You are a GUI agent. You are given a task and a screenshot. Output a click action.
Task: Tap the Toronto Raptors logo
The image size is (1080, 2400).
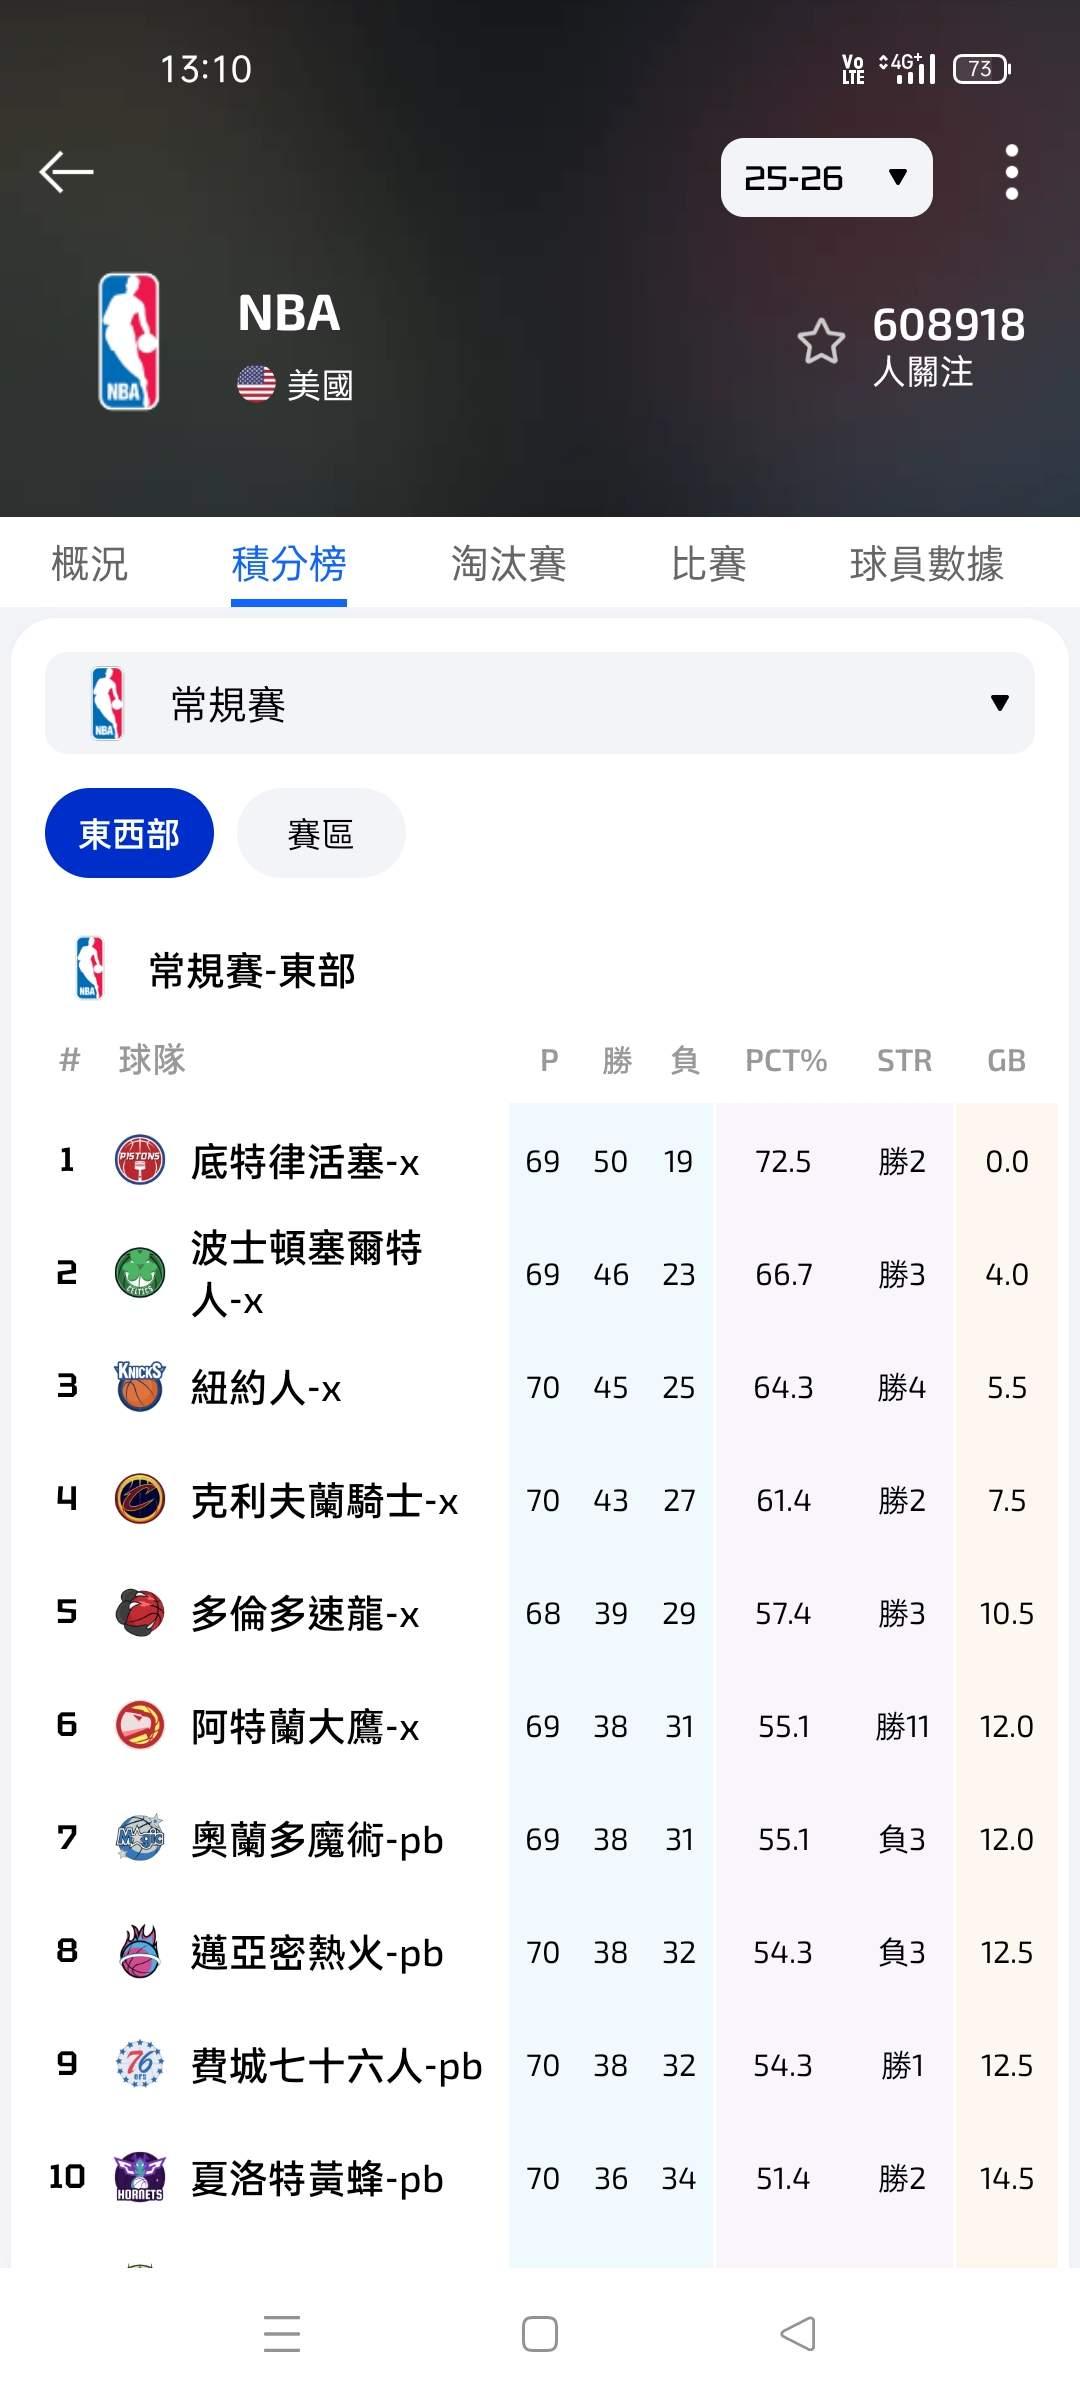(140, 1612)
